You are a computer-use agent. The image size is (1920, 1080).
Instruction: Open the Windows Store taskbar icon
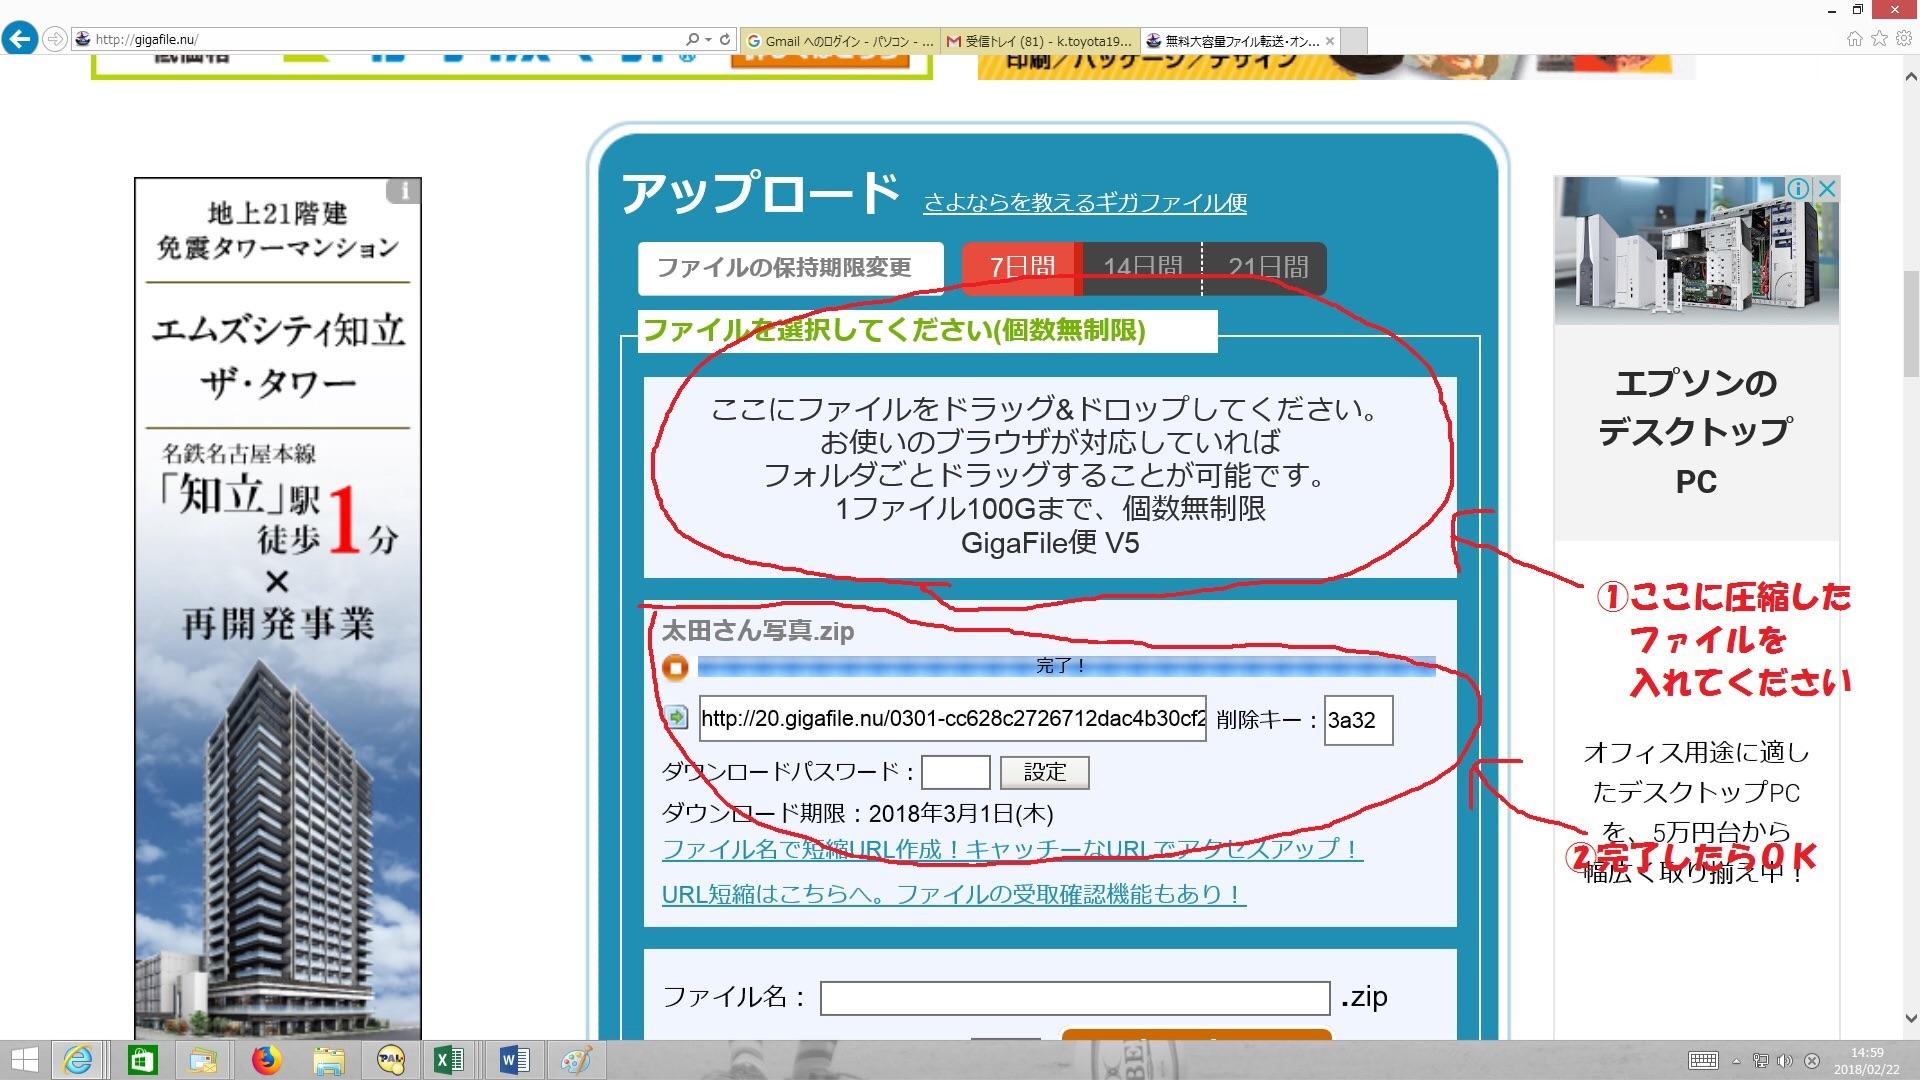(142, 1060)
